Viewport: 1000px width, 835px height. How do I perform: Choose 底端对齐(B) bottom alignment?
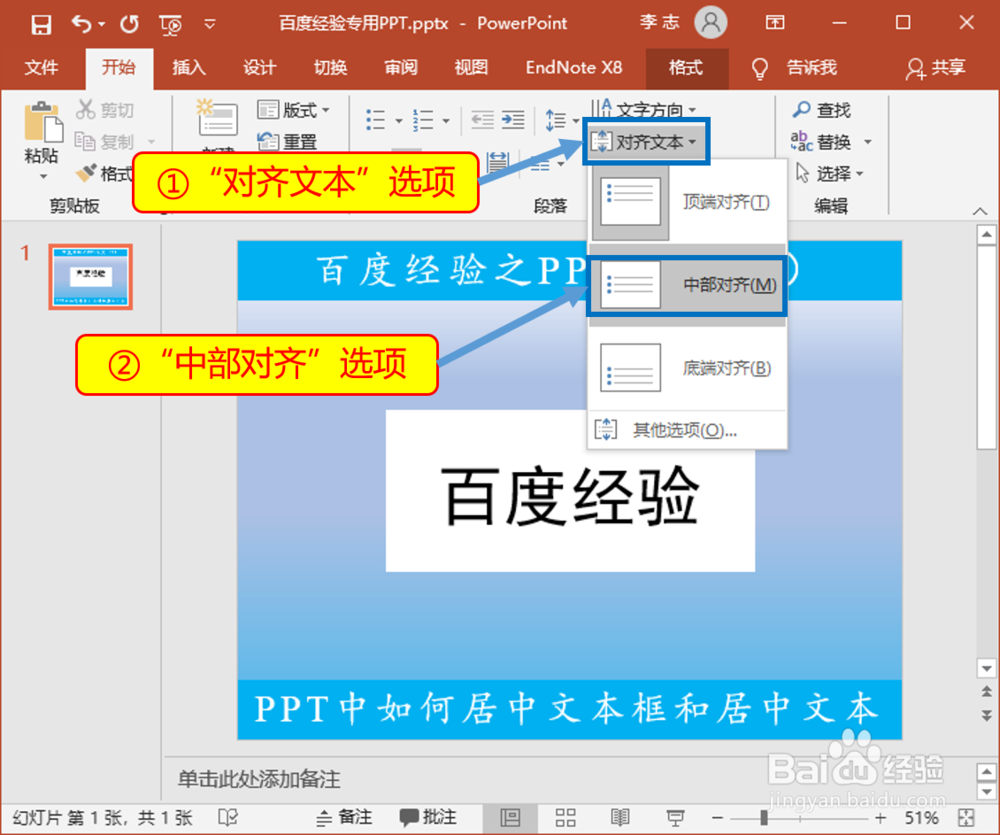point(688,368)
